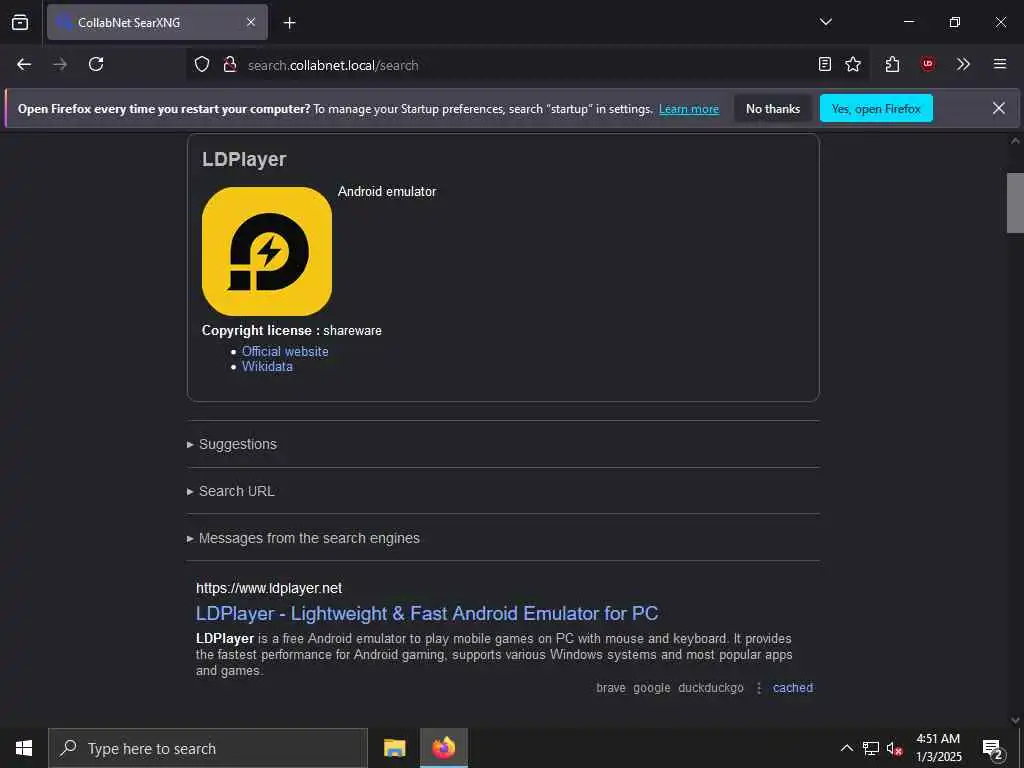The height and width of the screenshot is (768, 1024).
Task: Click the Android emulator description text
Action: tap(387, 191)
